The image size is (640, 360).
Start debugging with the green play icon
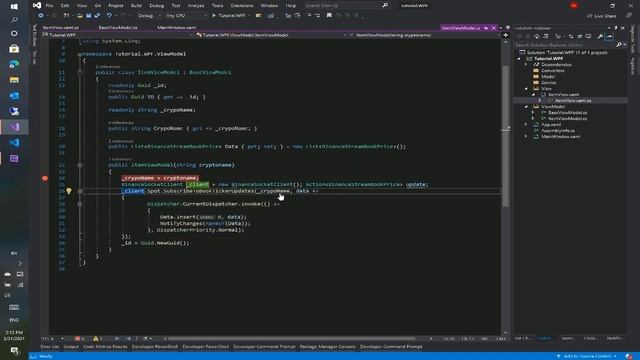click(x=214, y=16)
